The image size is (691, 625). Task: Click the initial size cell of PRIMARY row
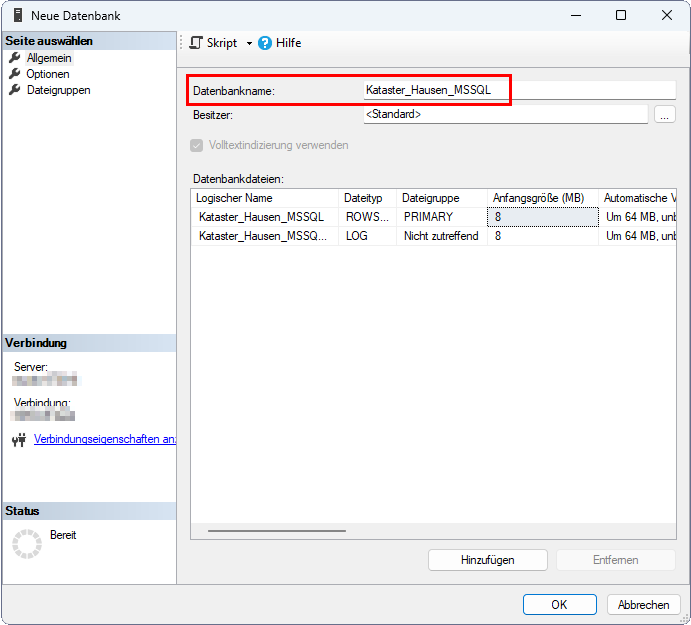point(543,217)
